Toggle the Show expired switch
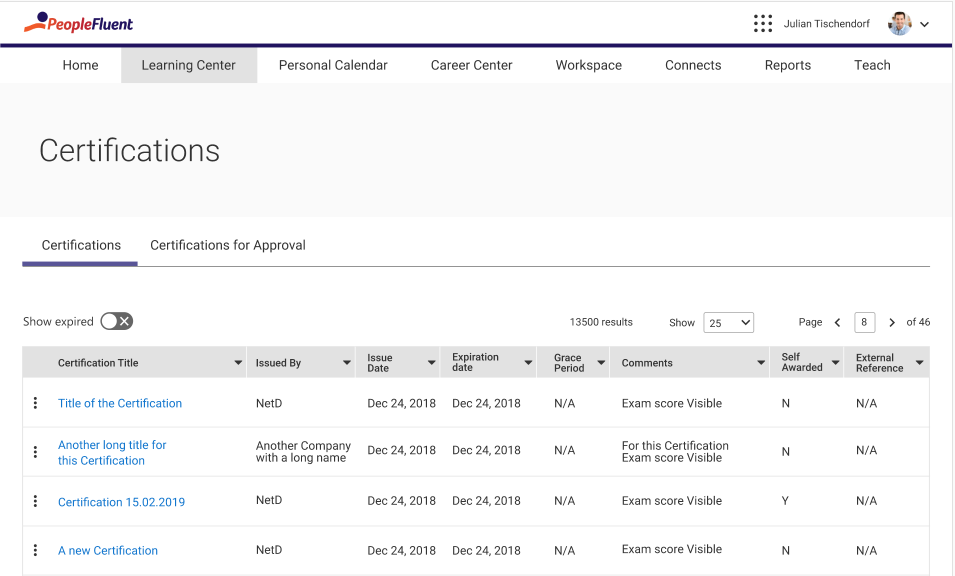 click(x=117, y=321)
